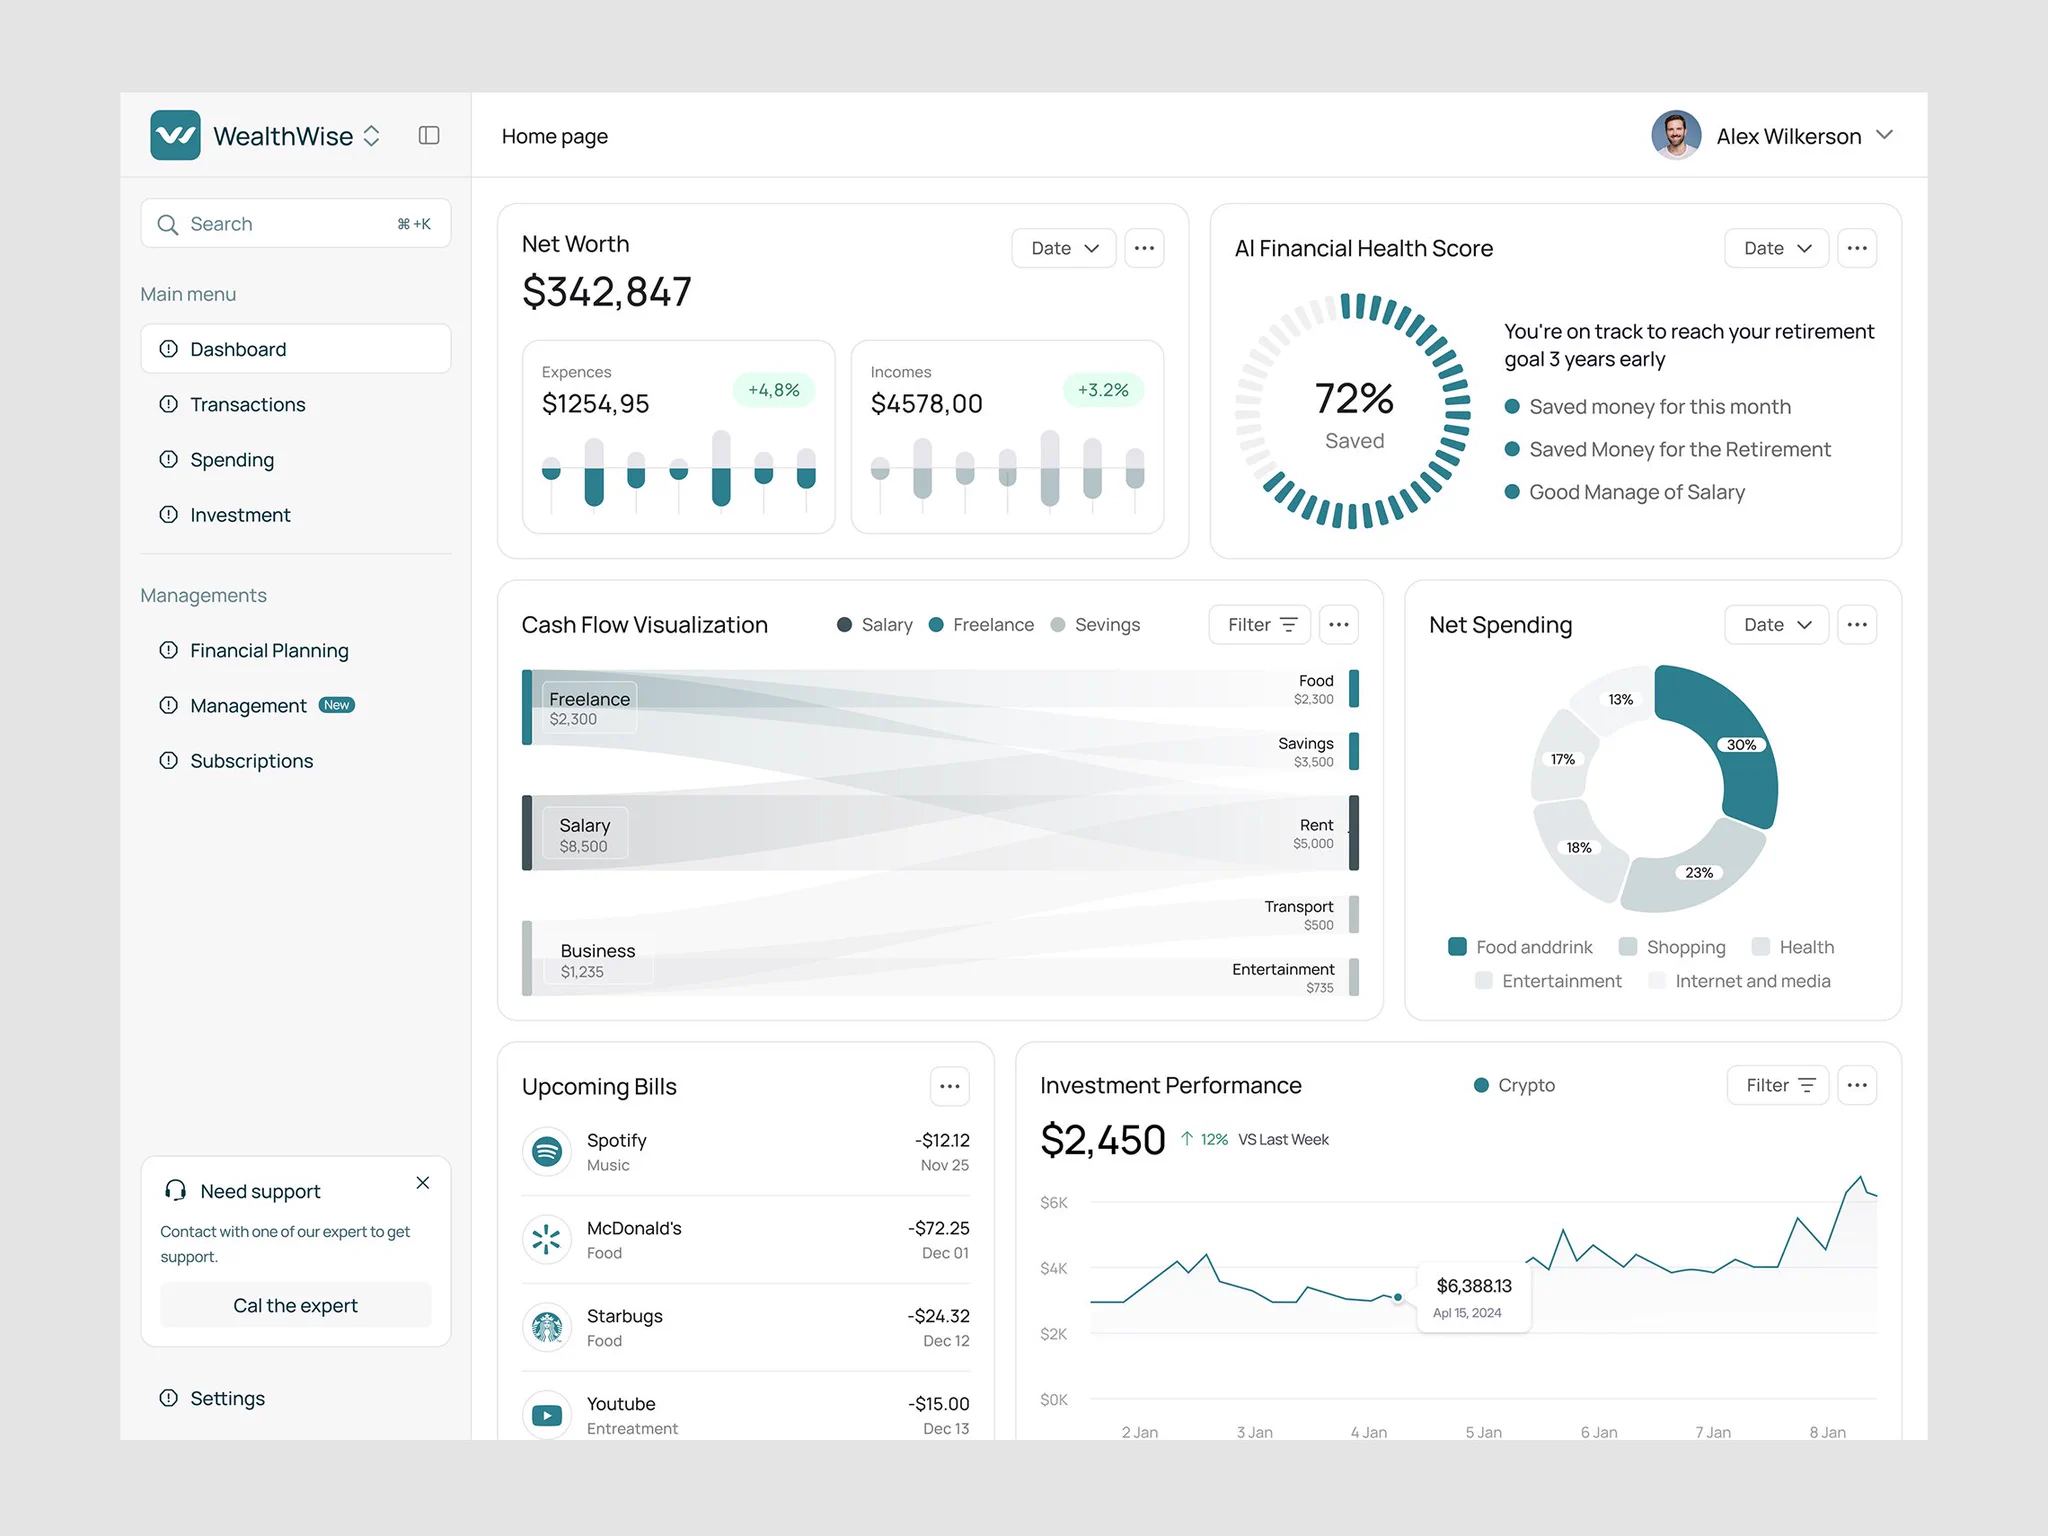Select Dashboard in main menu

click(x=296, y=349)
